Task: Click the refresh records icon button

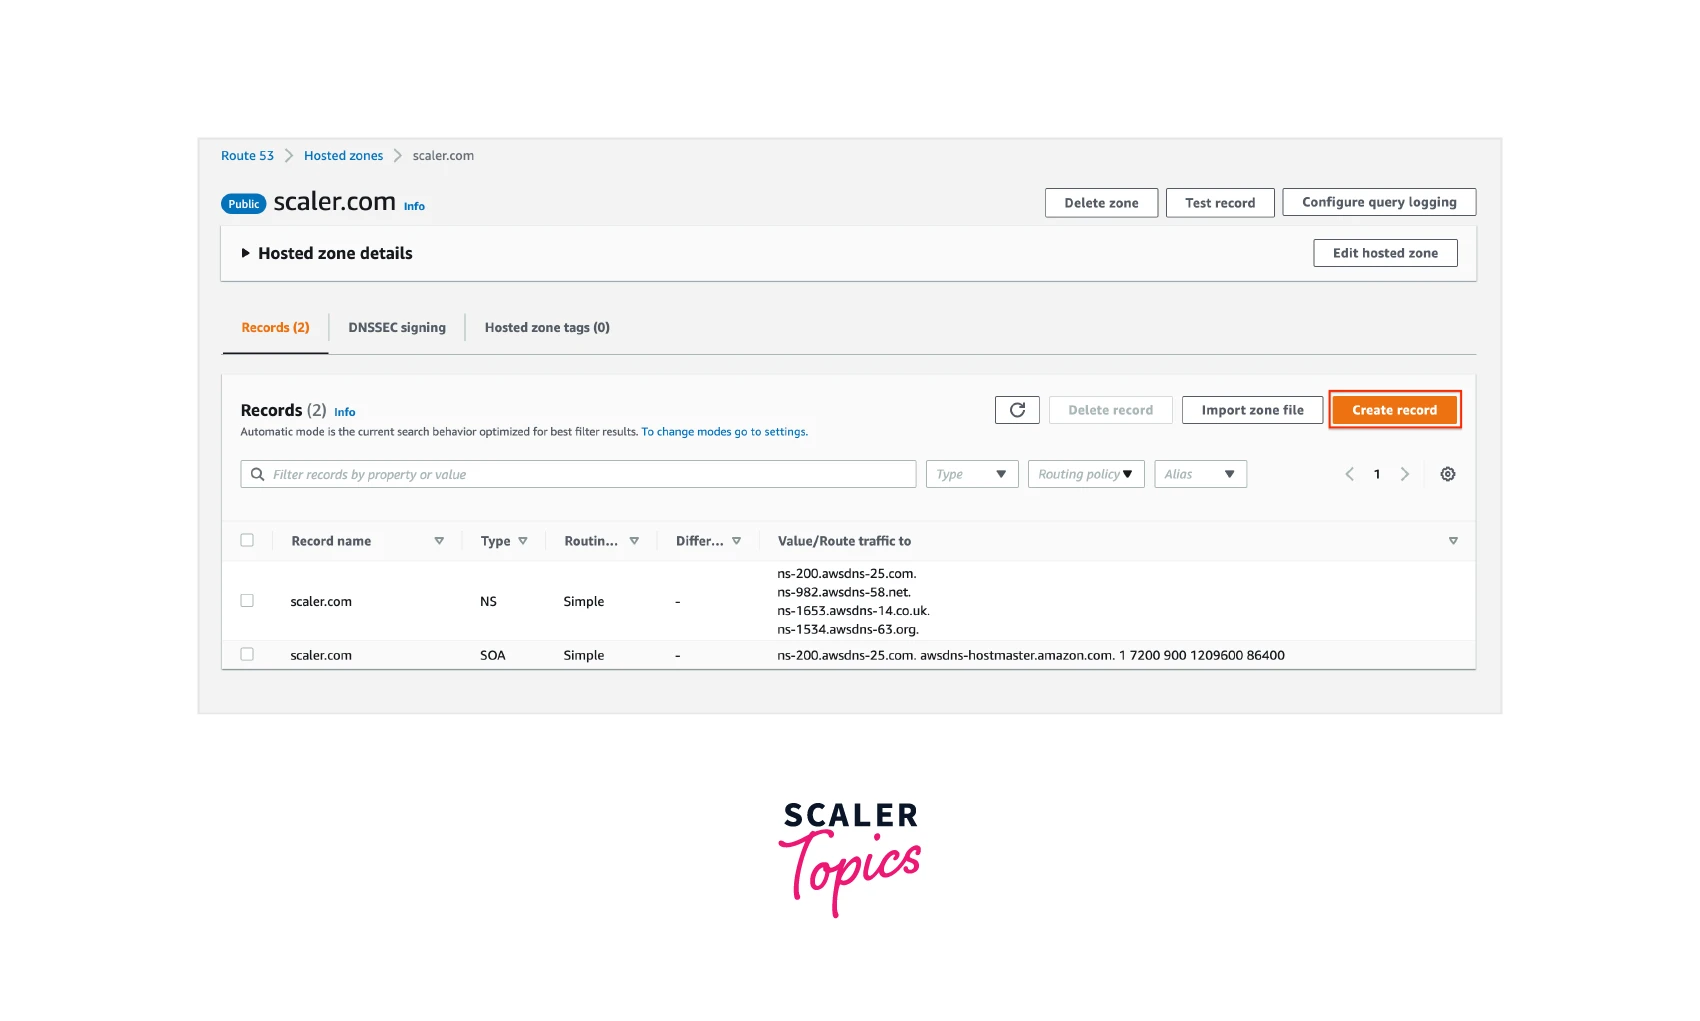Action: point(1017,410)
